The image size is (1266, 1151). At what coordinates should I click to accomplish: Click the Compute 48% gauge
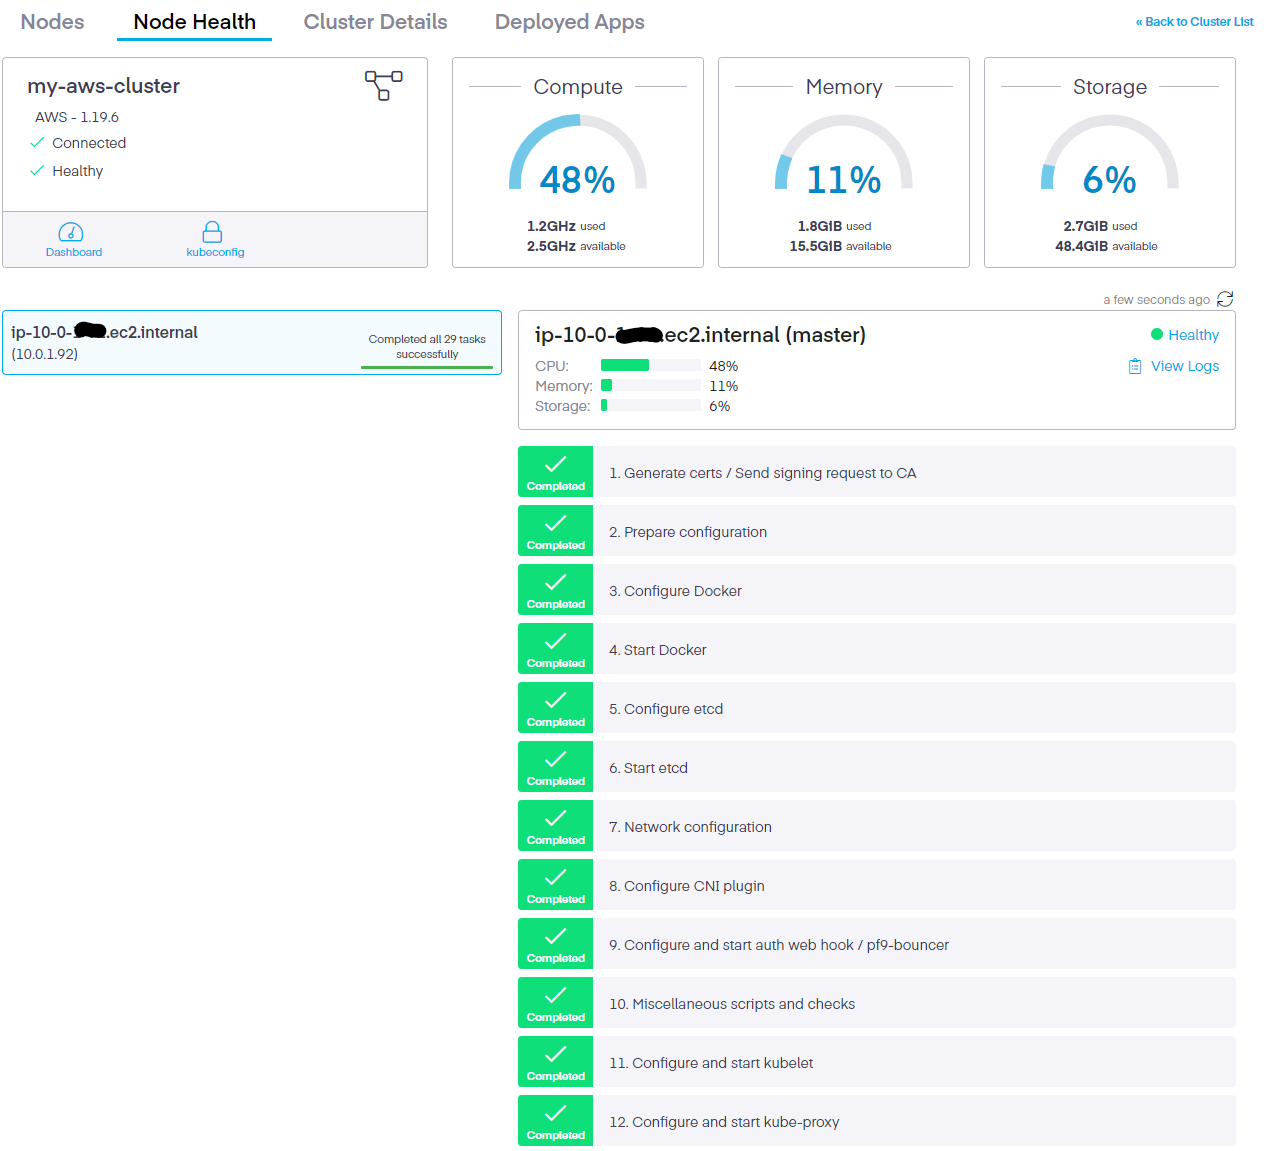click(577, 160)
